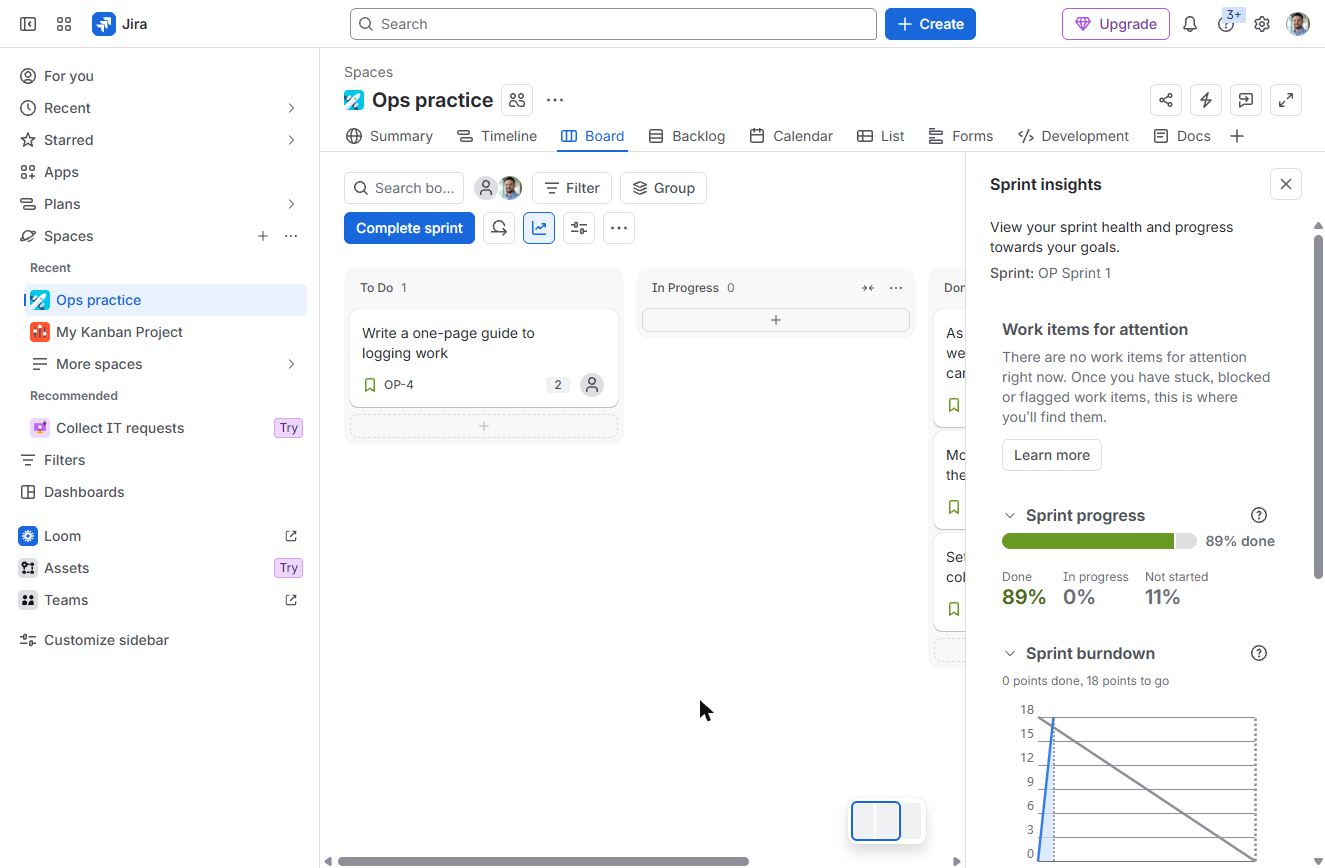
Task: Expand the Recent section chevron
Action: click(x=291, y=108)
